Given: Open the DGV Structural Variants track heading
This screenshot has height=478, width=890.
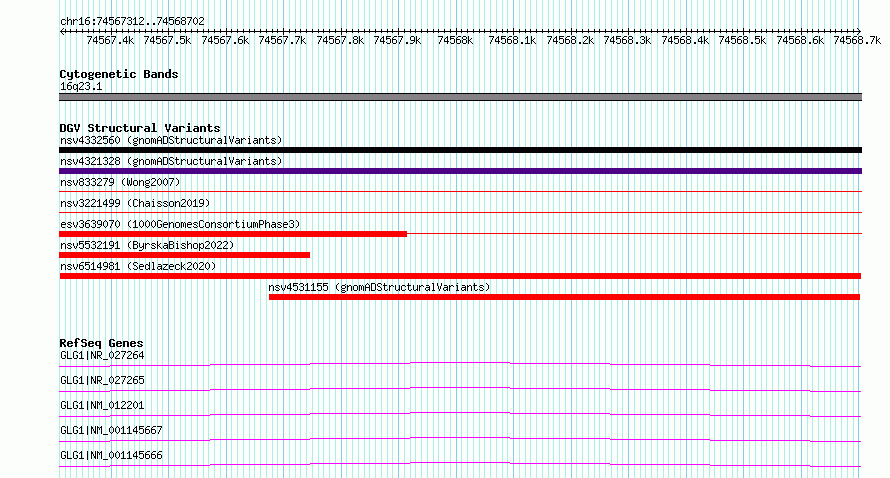Looking at the screenshot, I should [140, 128].
